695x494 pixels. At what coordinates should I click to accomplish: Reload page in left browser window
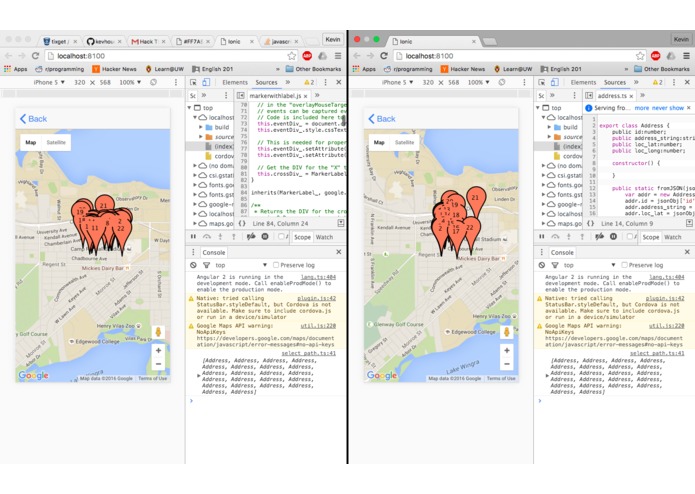tap(35, 56)
